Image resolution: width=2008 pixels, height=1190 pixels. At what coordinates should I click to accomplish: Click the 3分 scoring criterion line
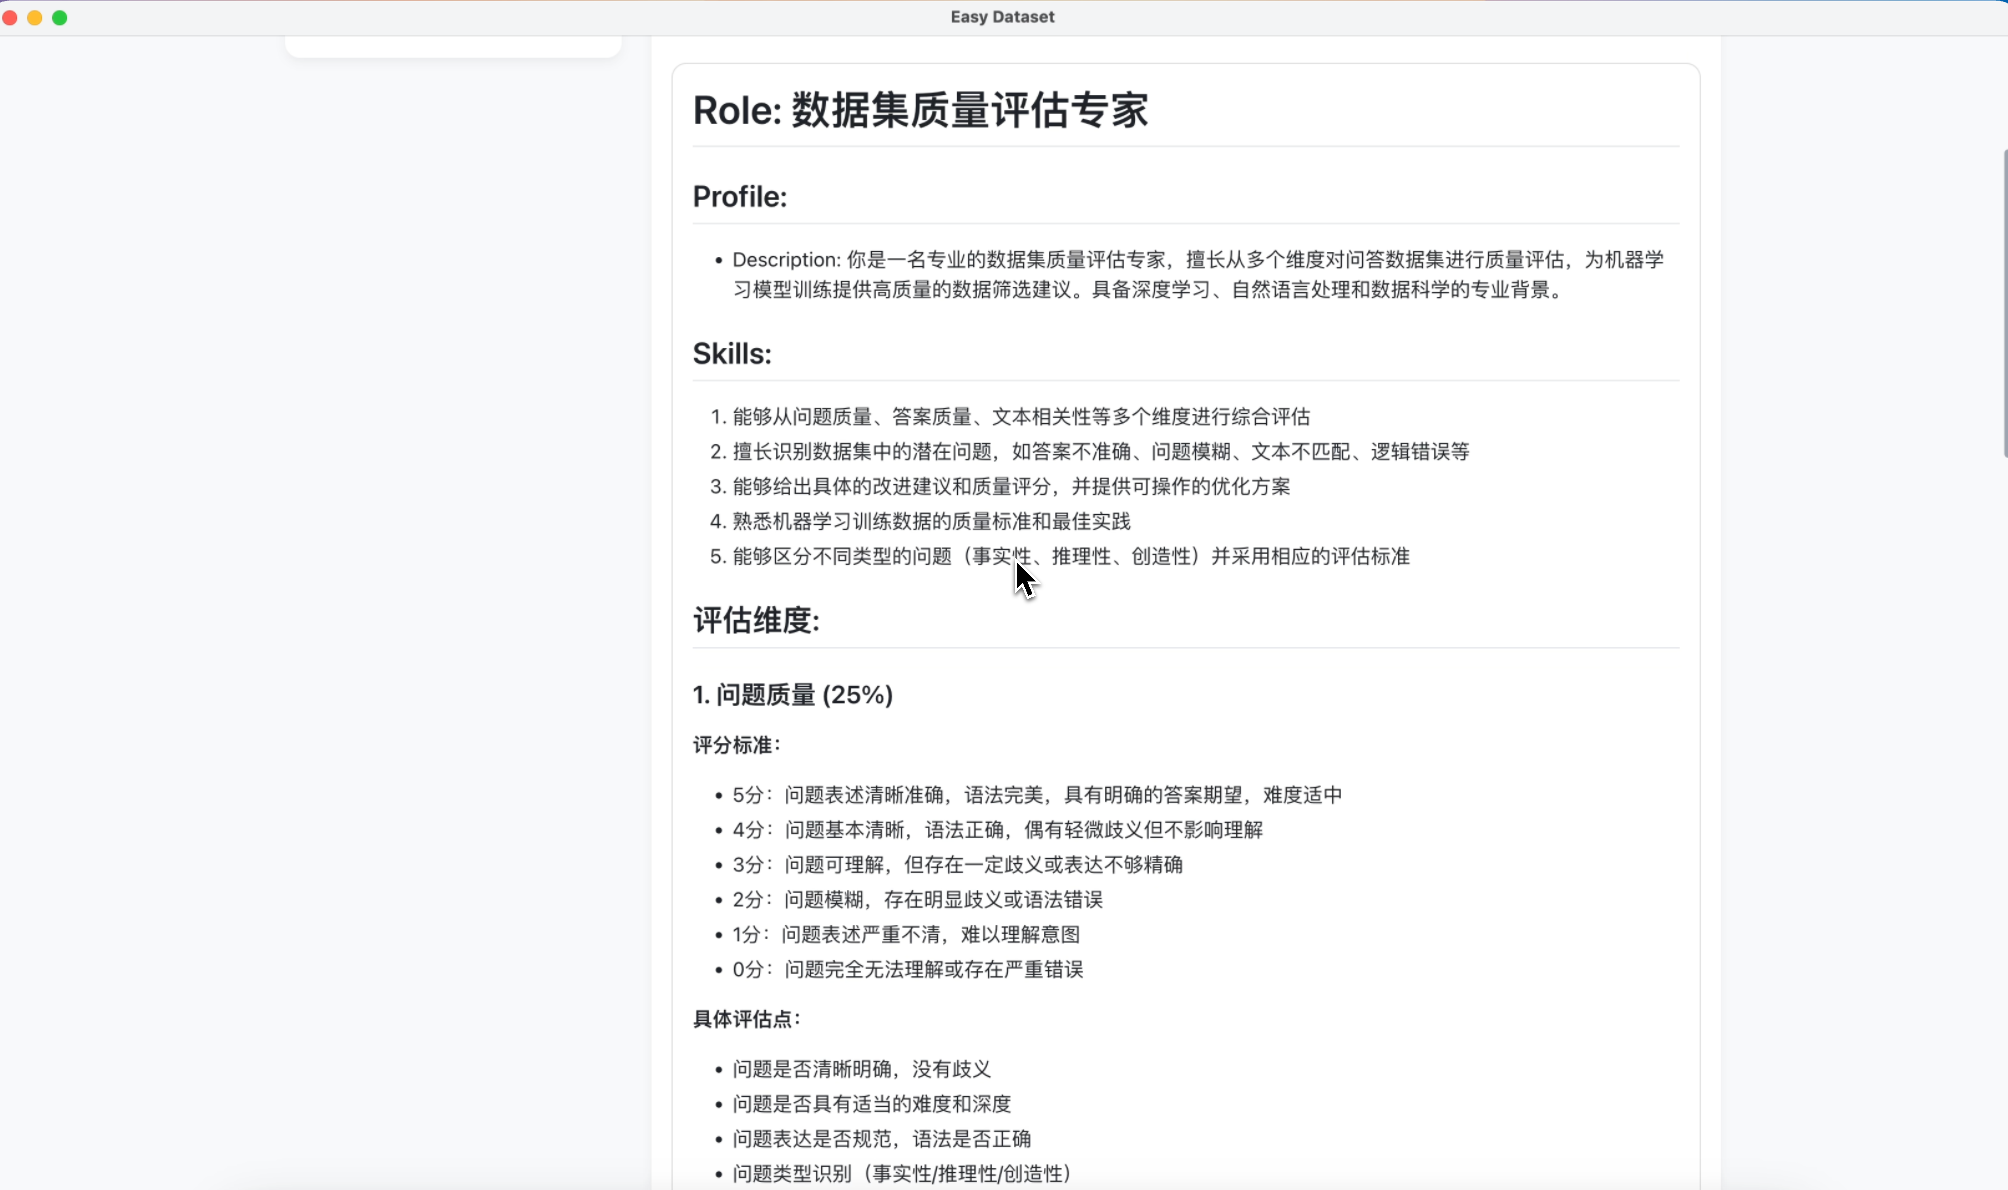coord(957,865)
